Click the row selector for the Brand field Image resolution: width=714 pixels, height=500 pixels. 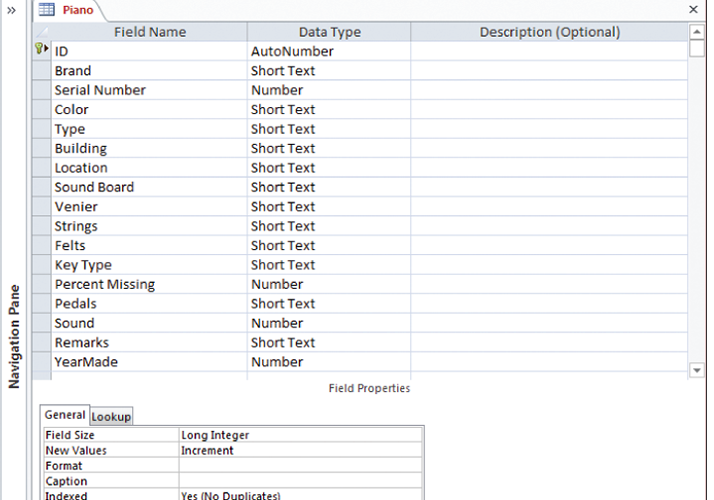pyautogui.click(x=41, y=71)
